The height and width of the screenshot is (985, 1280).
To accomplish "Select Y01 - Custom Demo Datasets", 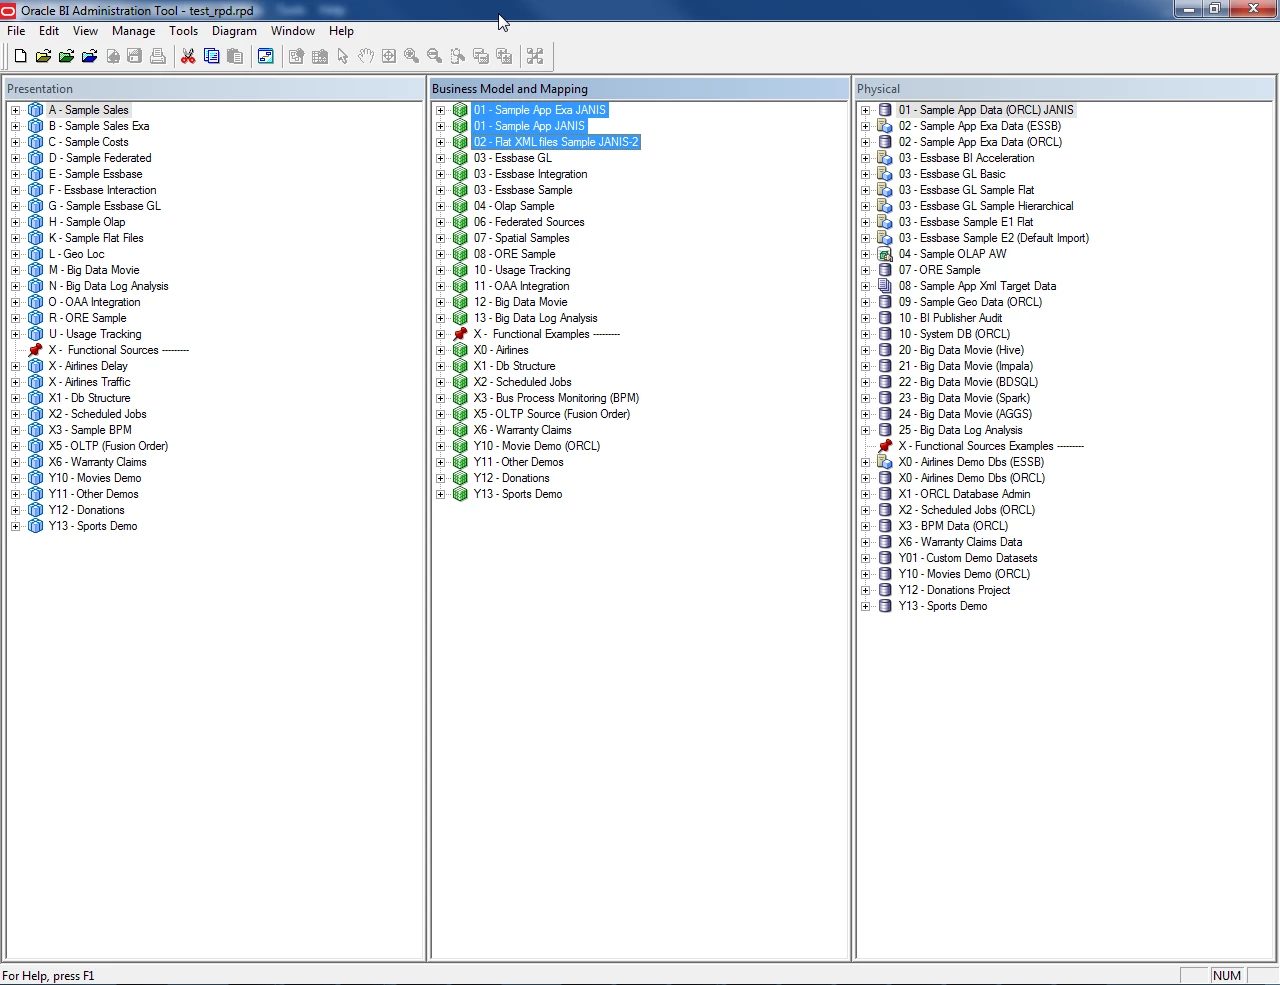I will [968, 558].
